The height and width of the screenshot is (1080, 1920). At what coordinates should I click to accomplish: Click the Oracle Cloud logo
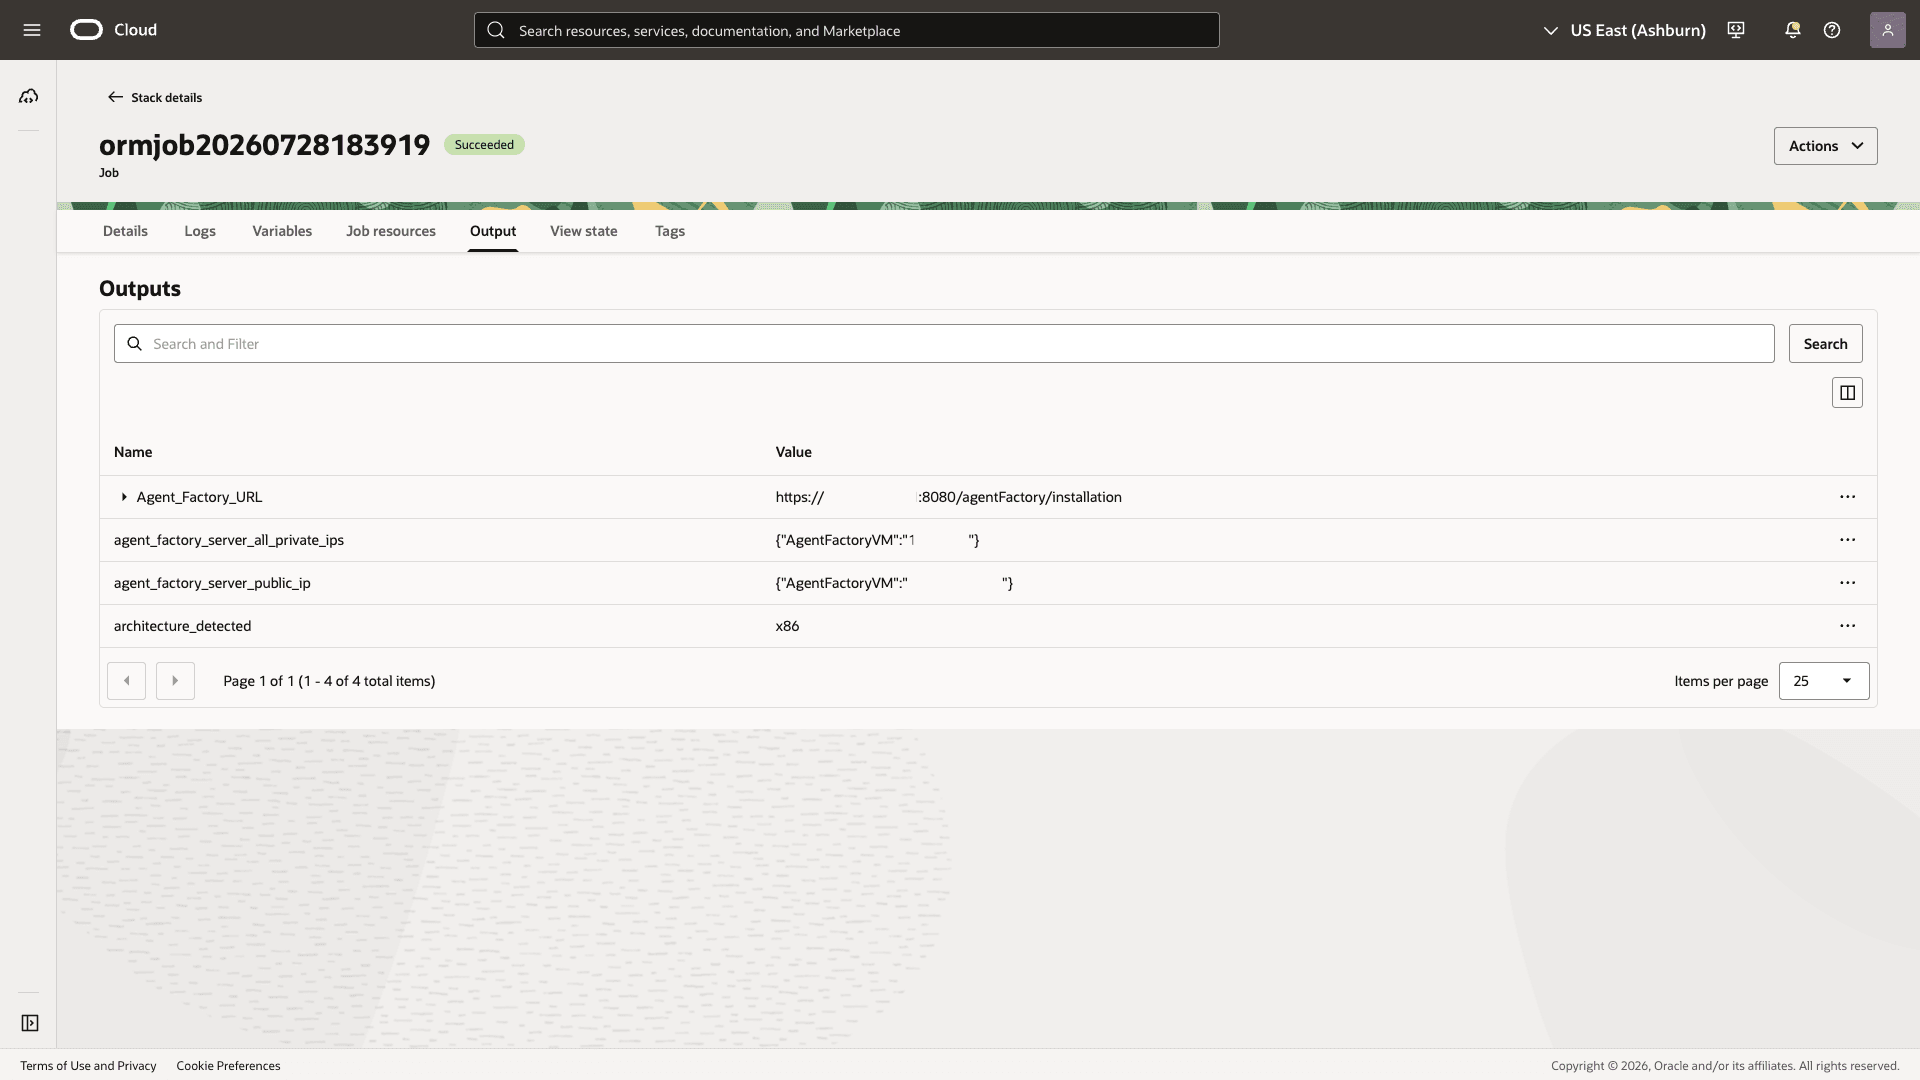pyautogui.click(x=113, y=30)
